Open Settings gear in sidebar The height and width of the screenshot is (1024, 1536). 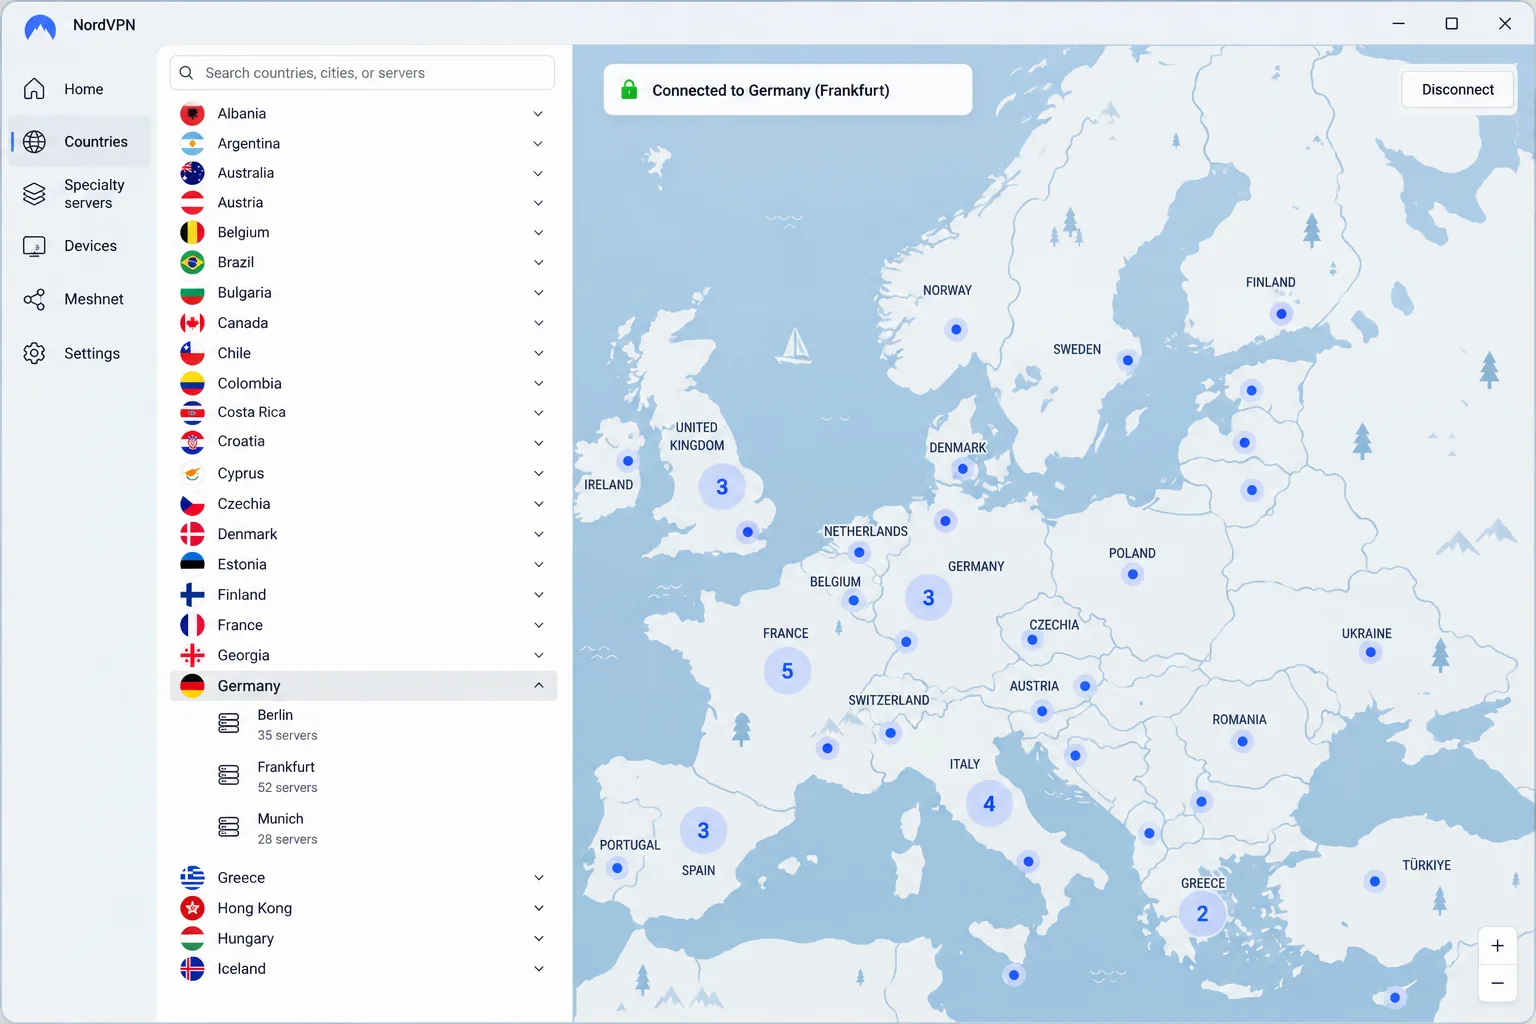(x=34, y=353)
